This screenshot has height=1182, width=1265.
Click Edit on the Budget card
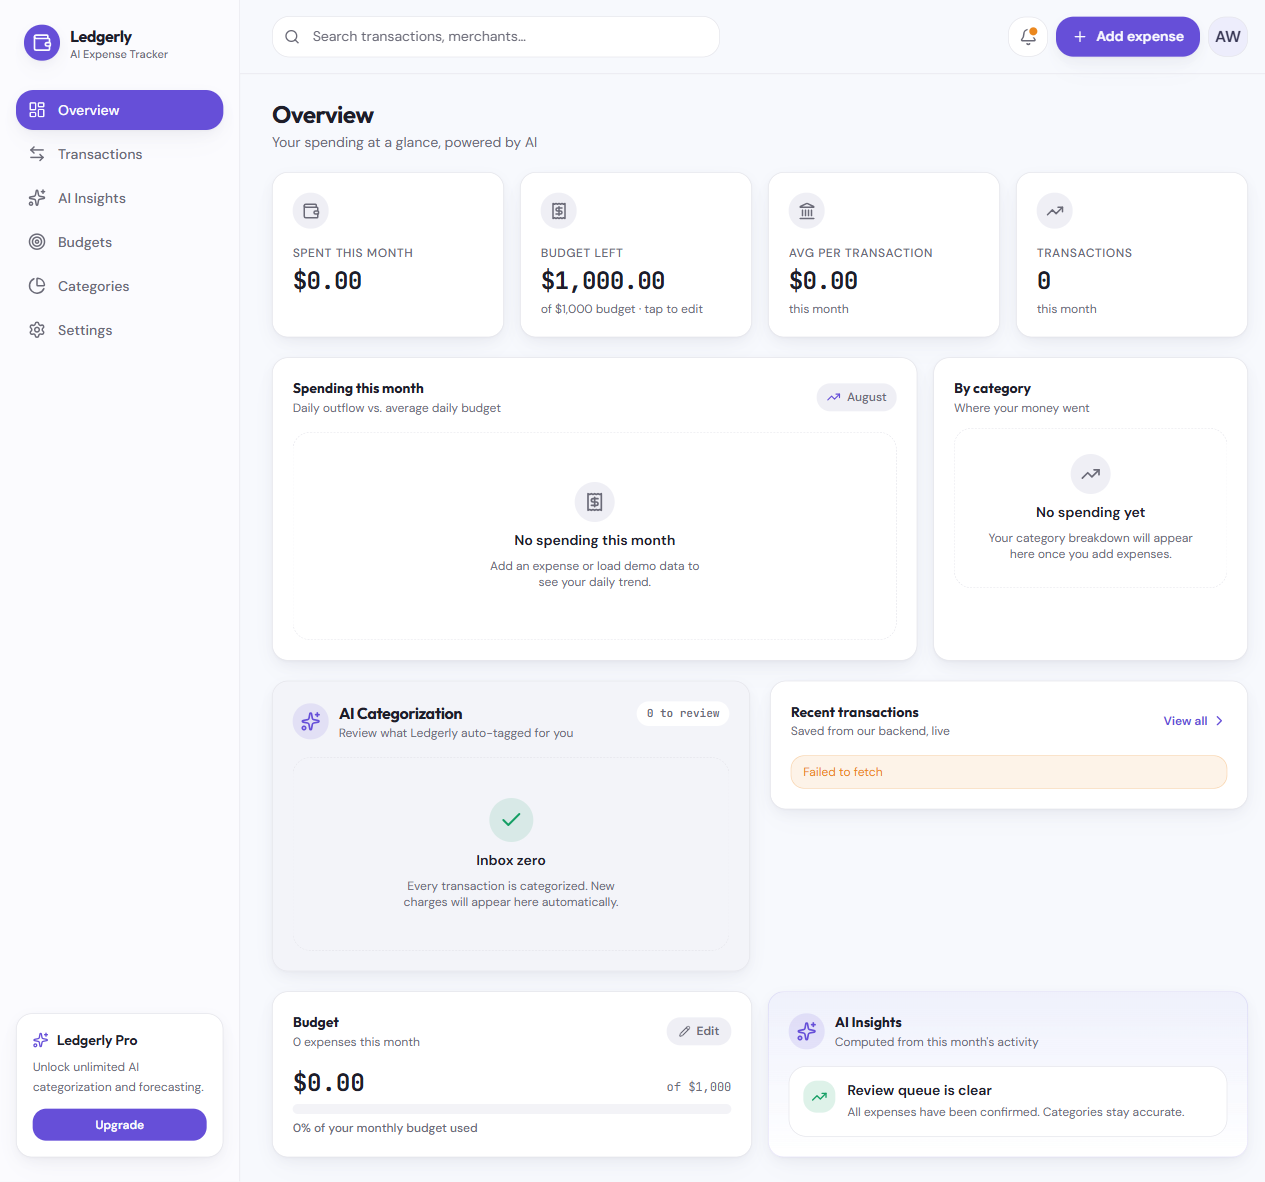click(x=699, y=1031)
